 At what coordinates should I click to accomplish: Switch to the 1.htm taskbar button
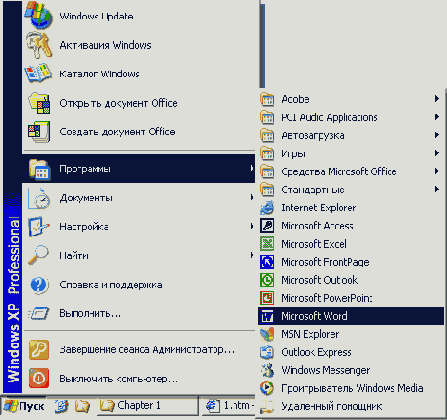coord(228,406)
